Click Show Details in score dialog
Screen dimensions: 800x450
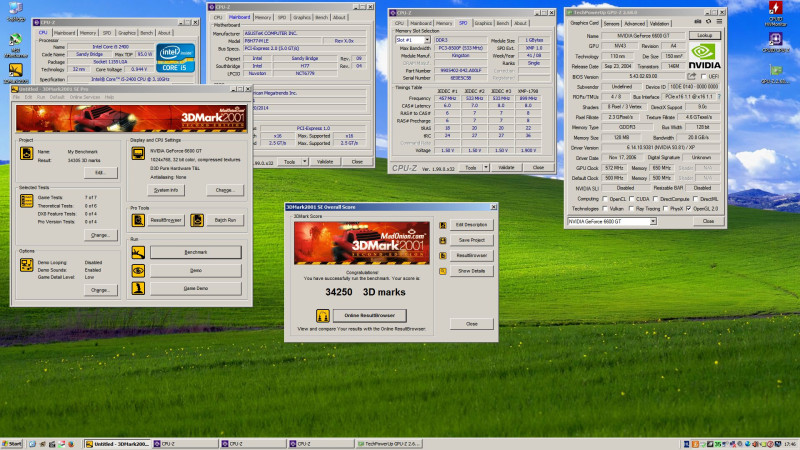(x=471, y=271)
